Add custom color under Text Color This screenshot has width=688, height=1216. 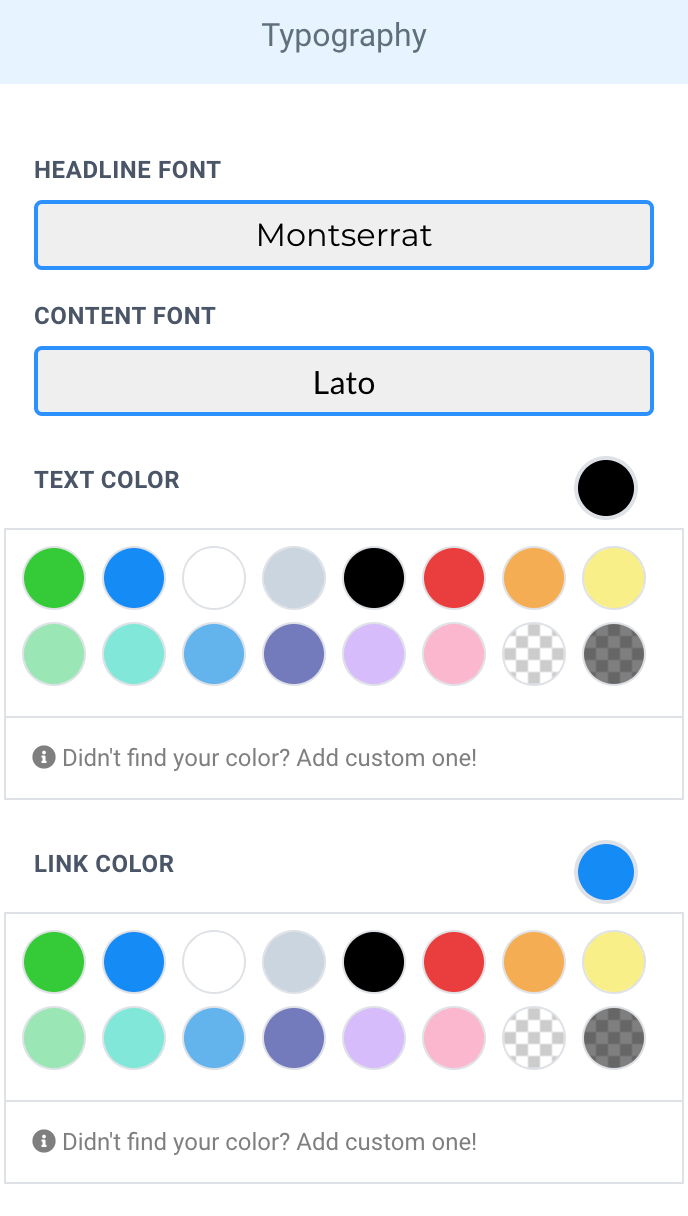point(269,758)
